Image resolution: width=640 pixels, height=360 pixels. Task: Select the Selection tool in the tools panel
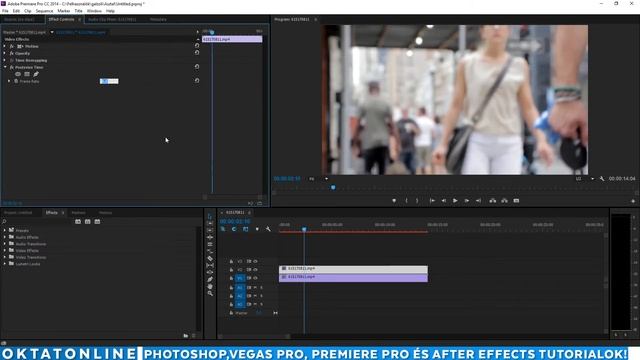coord(210,216)
